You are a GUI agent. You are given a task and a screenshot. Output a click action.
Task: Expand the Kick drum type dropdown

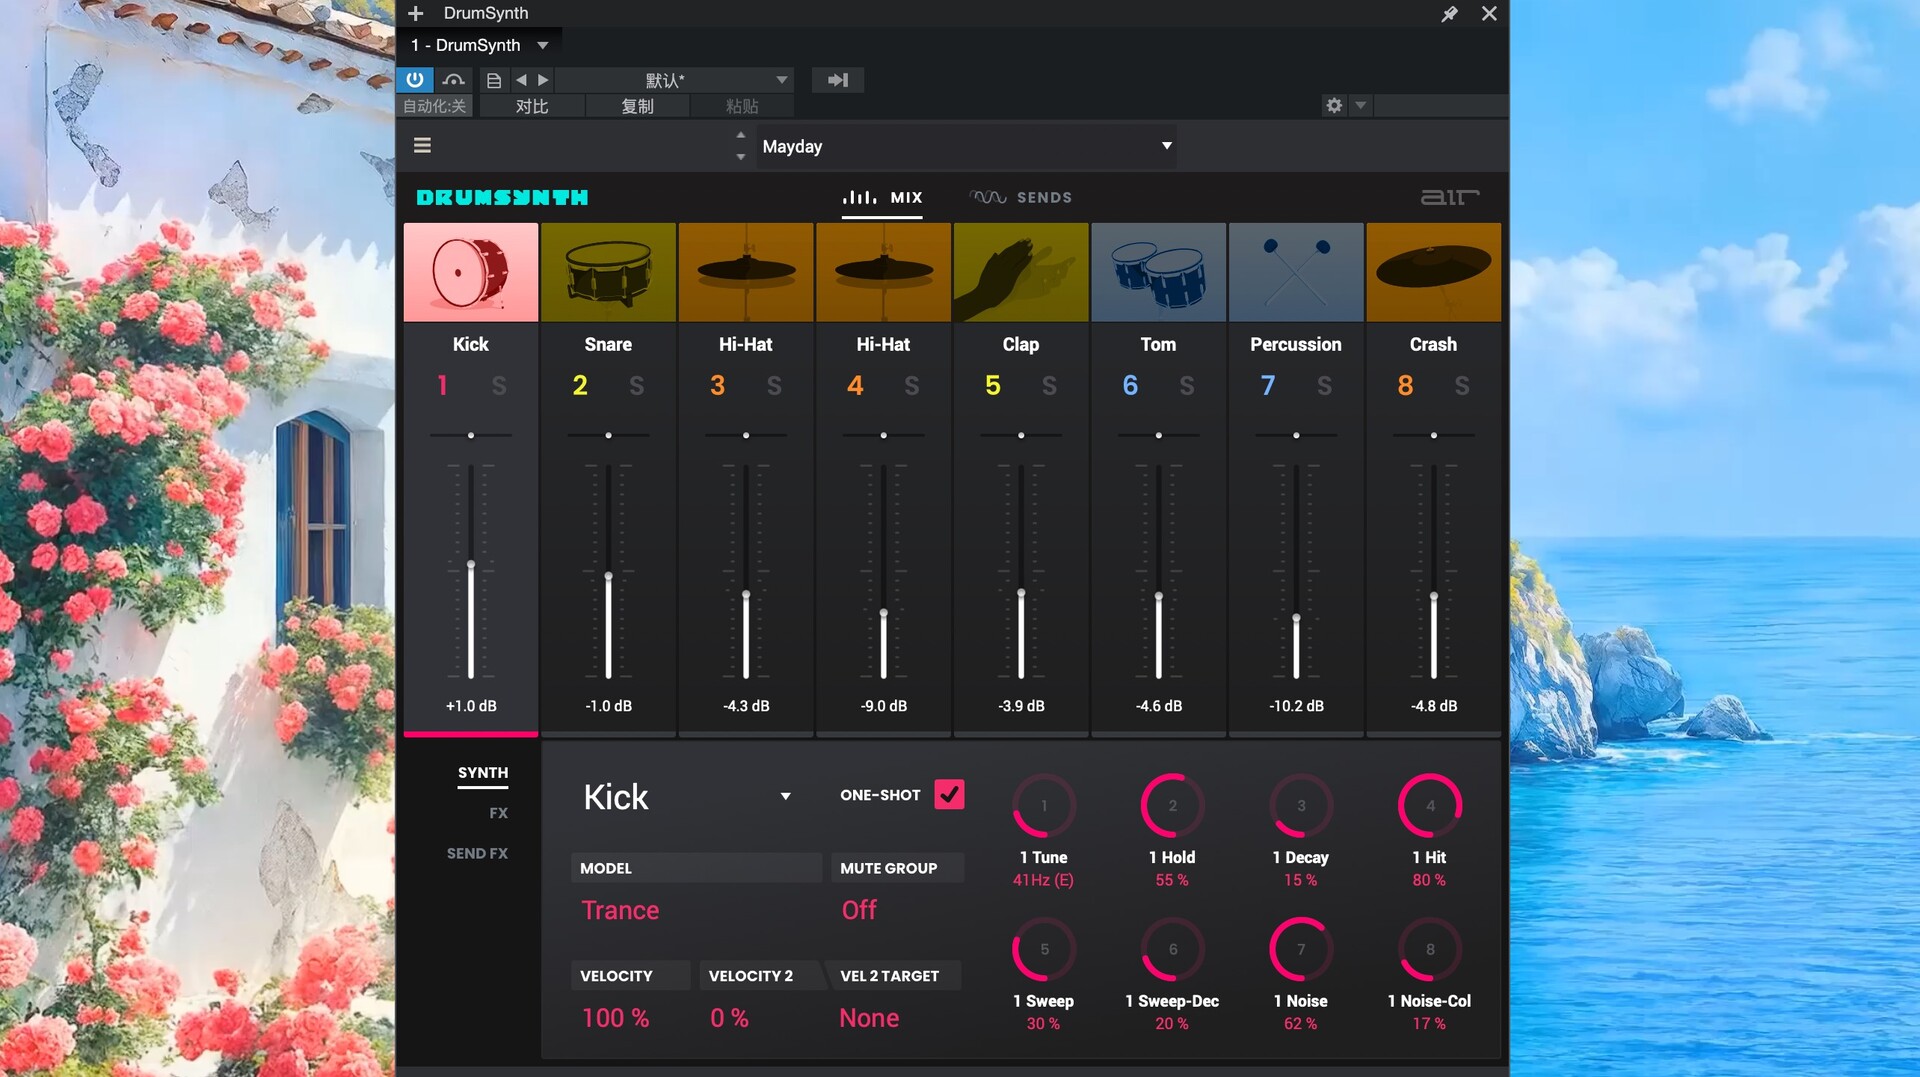785,797
